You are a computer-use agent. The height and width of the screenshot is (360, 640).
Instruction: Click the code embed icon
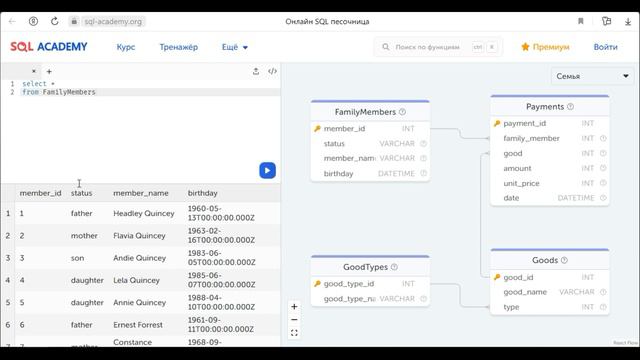pyautogui.click(x=272, y=71)
